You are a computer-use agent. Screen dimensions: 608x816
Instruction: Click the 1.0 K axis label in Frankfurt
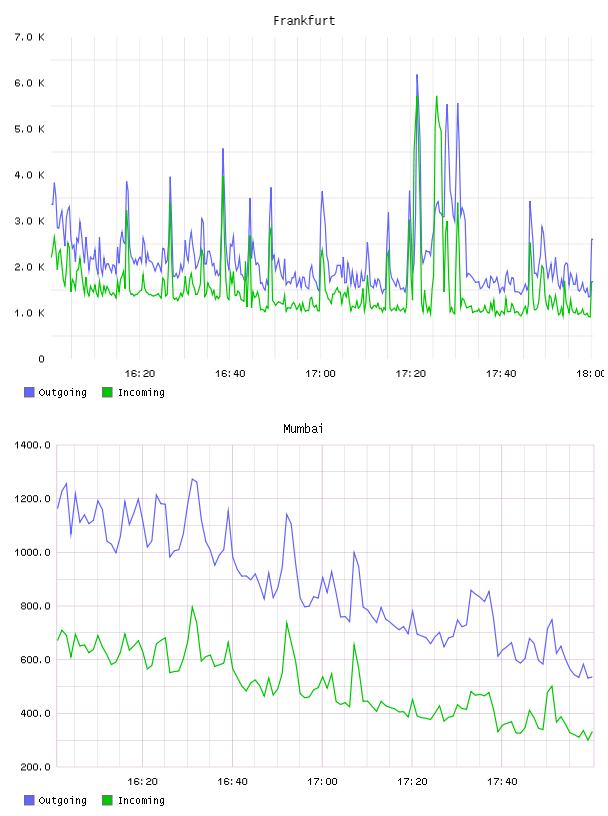[x=29, y=313]
